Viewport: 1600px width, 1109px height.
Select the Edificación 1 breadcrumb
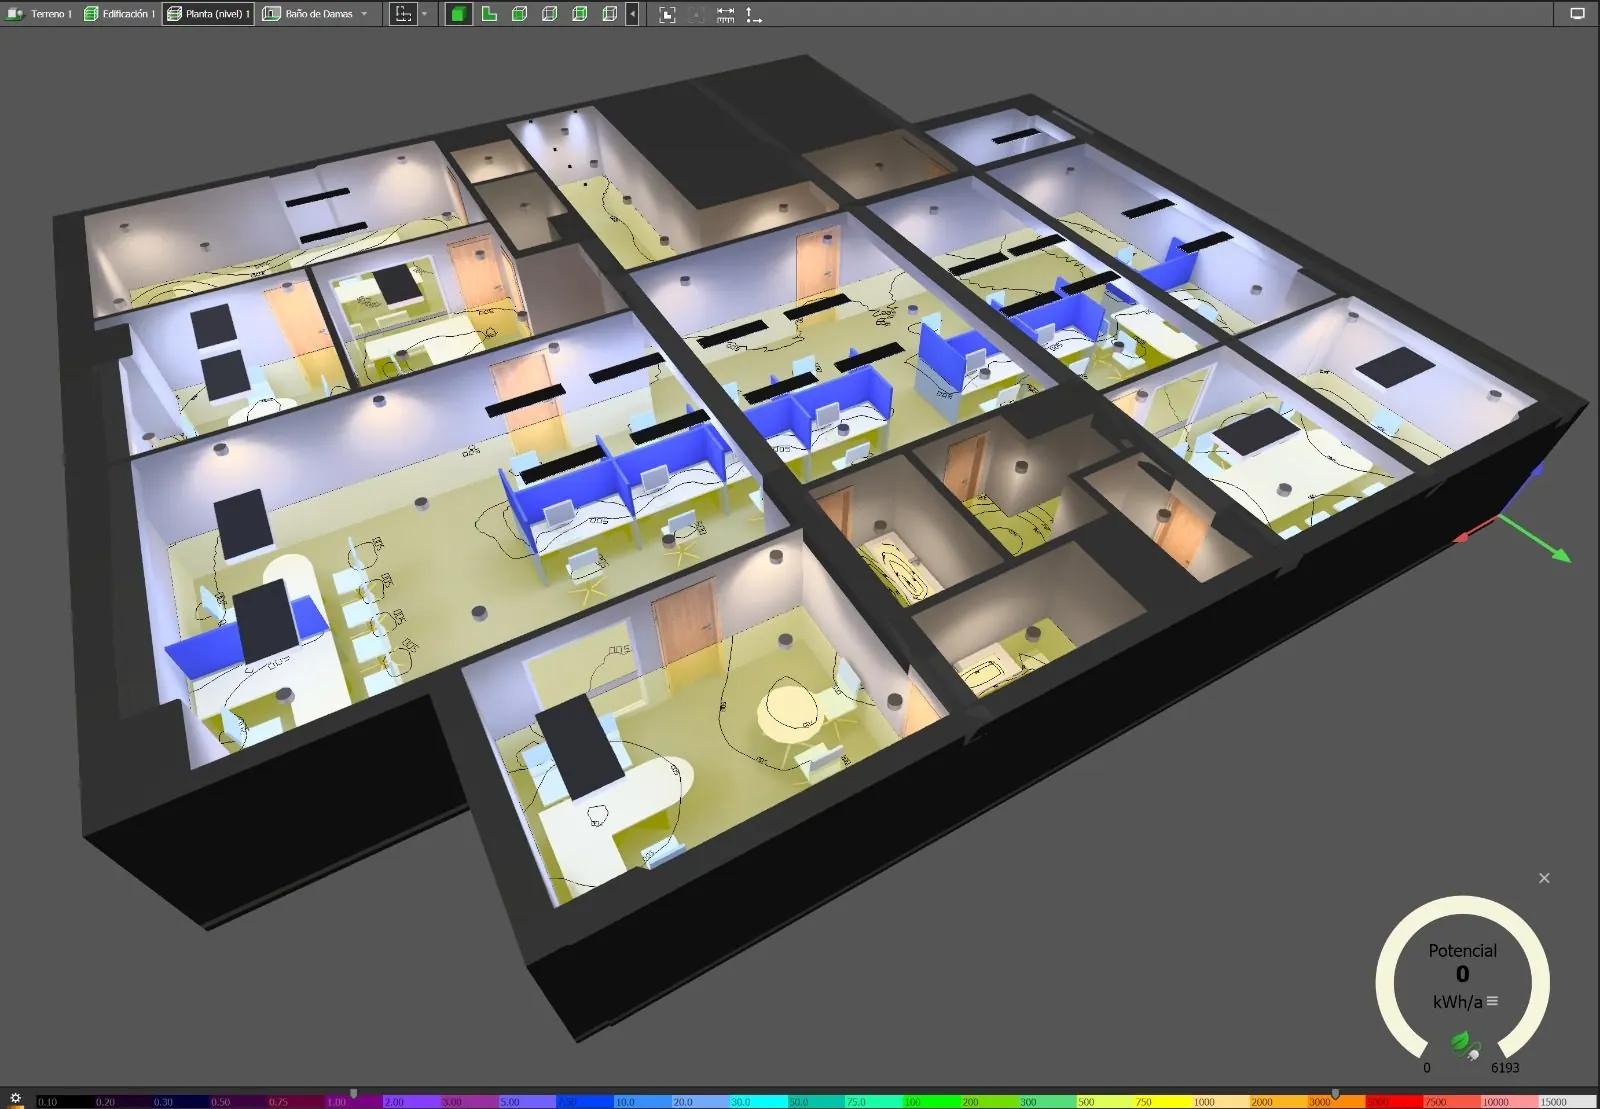pyautogui.click(x=119, y=14)
